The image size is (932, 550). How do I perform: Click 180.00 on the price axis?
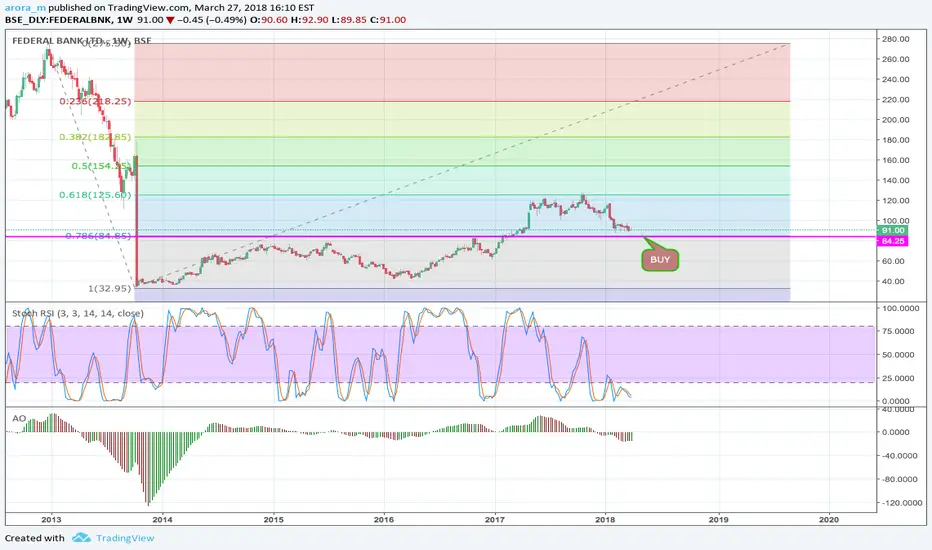[896, 140]
